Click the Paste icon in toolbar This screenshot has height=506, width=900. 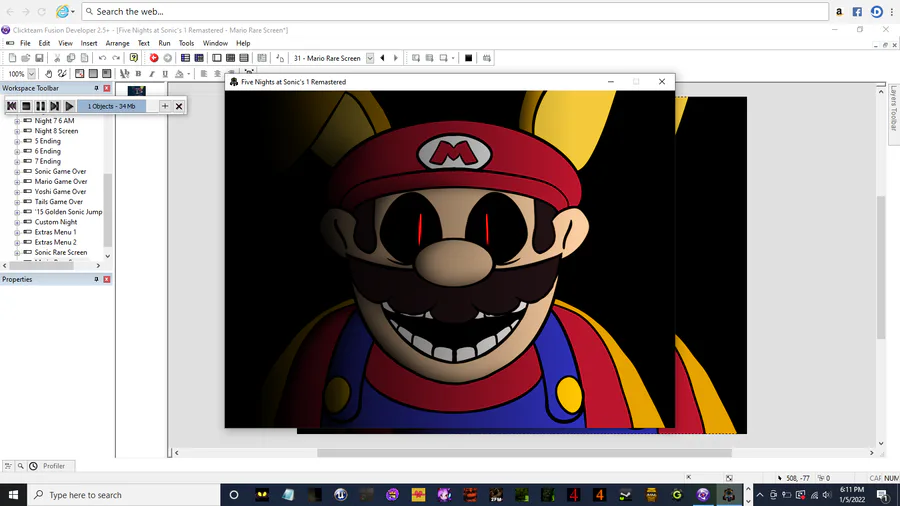(x=84, y=58)
